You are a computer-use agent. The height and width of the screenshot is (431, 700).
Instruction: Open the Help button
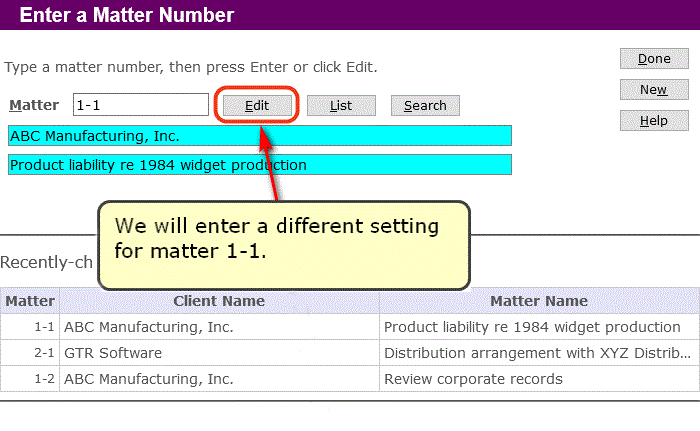pos(654,121)
